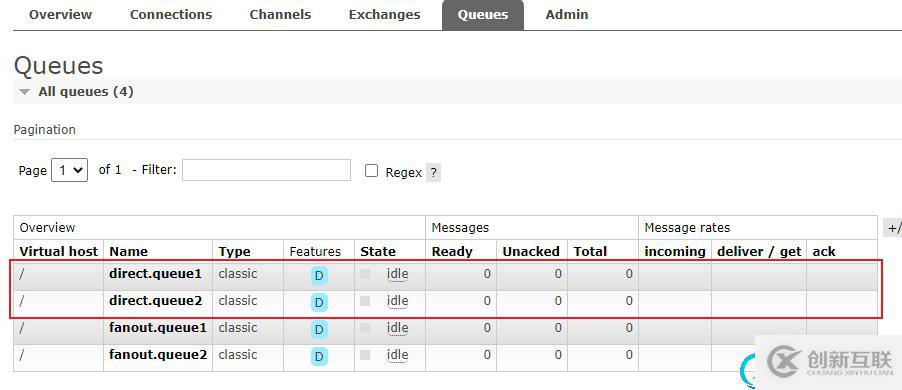Click Unacked count of direct.queue2
This screenshot has height=390, width=902.
tap(558, 301)
